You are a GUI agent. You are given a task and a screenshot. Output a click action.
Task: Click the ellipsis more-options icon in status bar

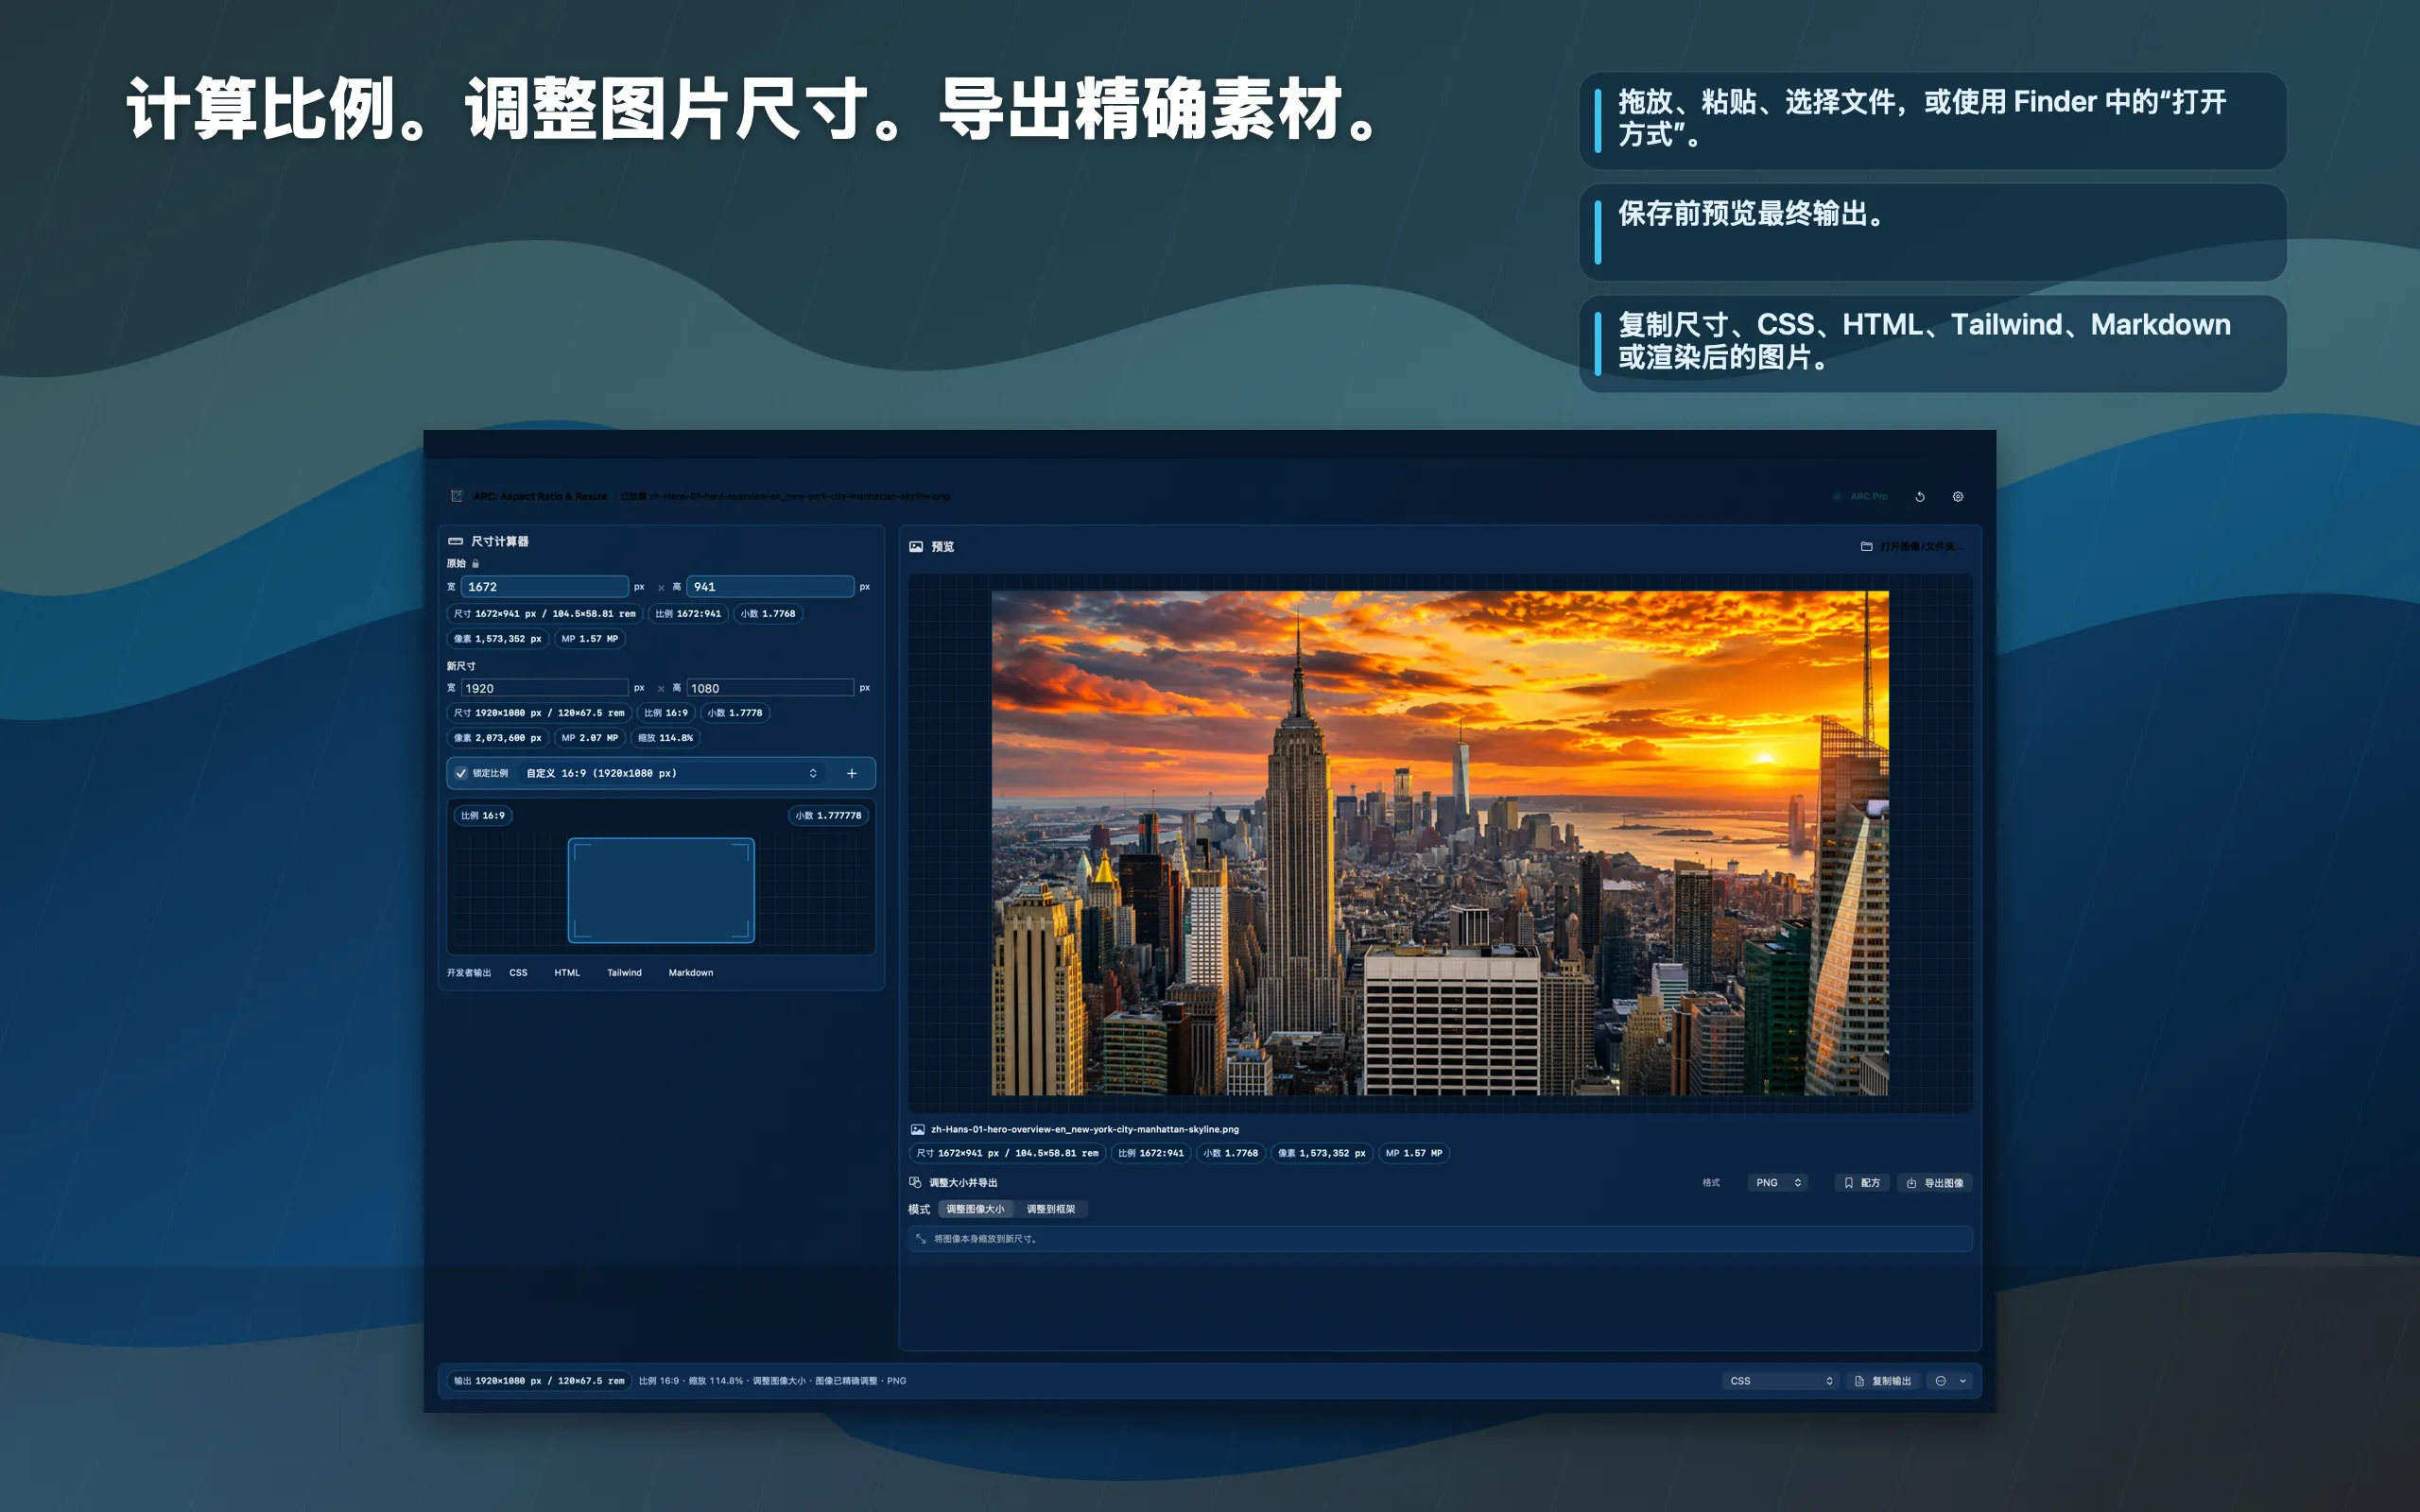(1941, 1381)
